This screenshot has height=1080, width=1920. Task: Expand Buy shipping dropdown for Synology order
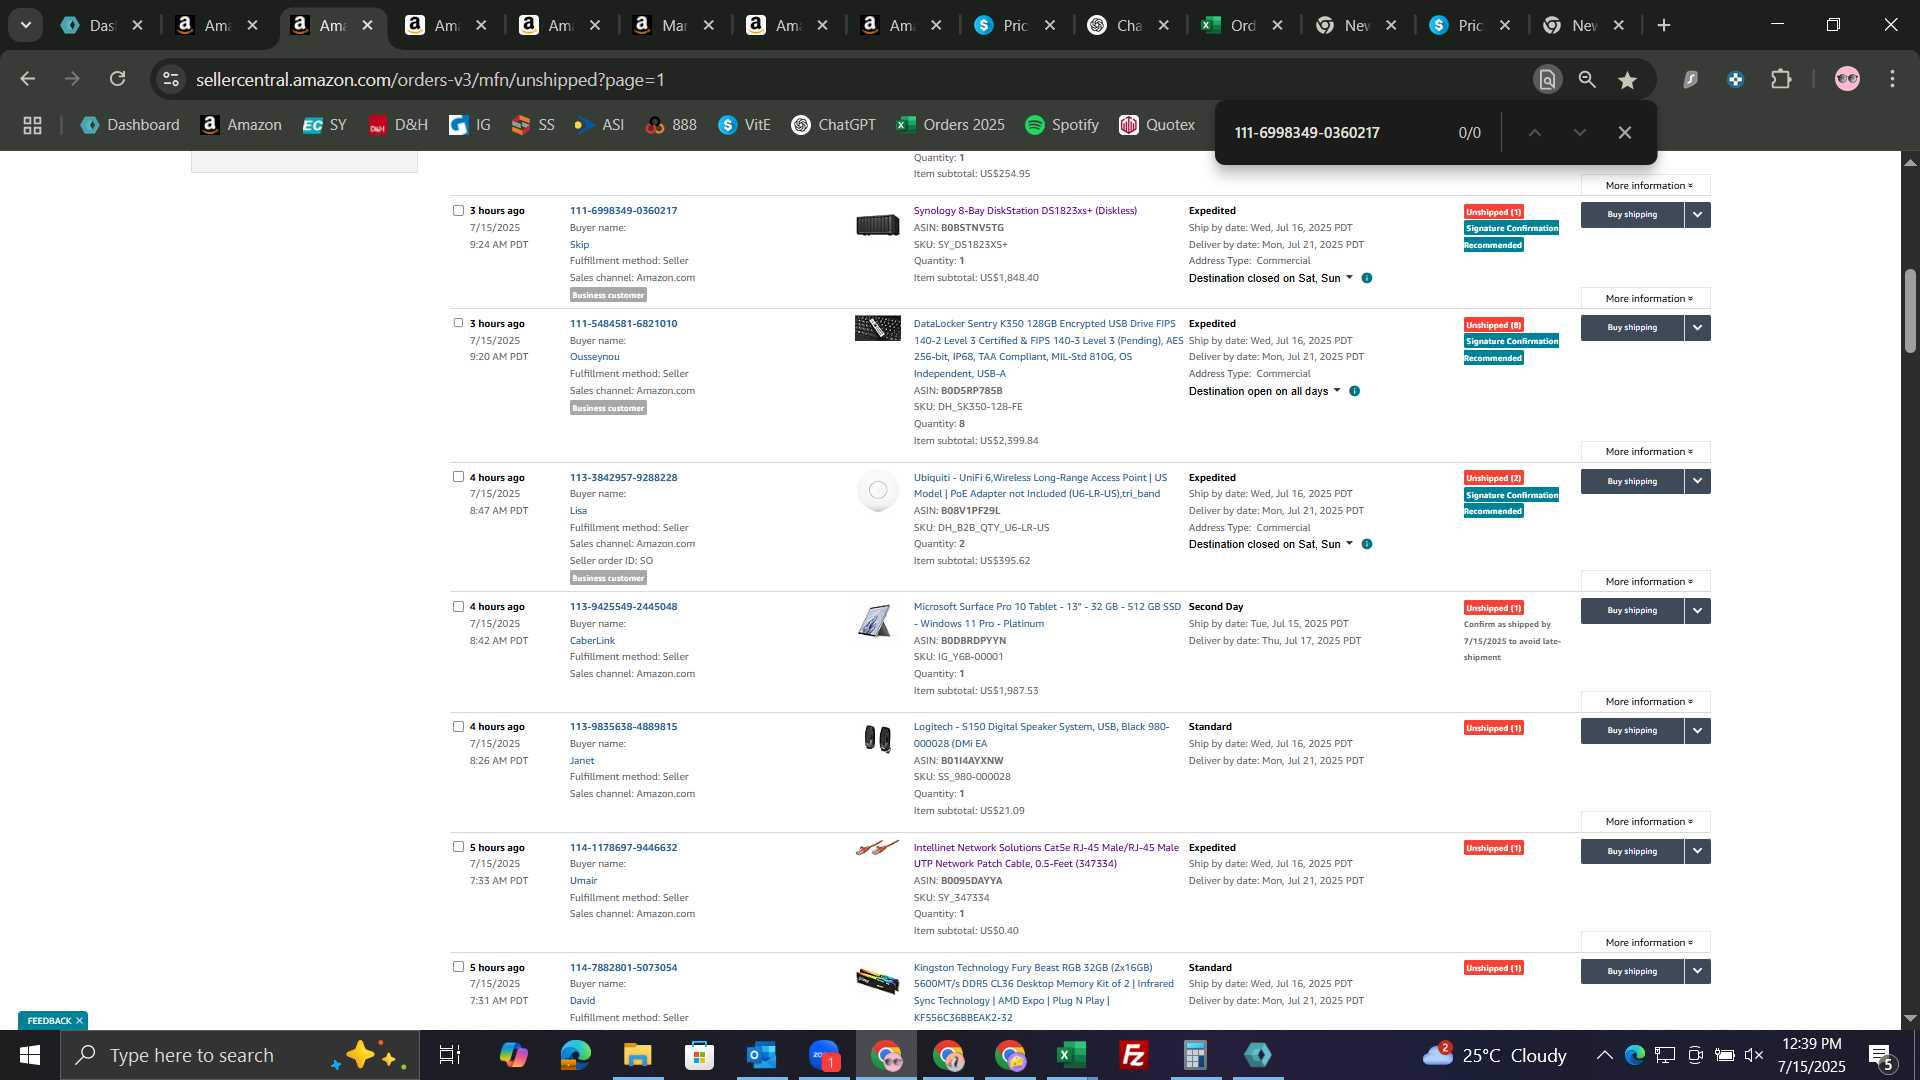(1697, 214)
